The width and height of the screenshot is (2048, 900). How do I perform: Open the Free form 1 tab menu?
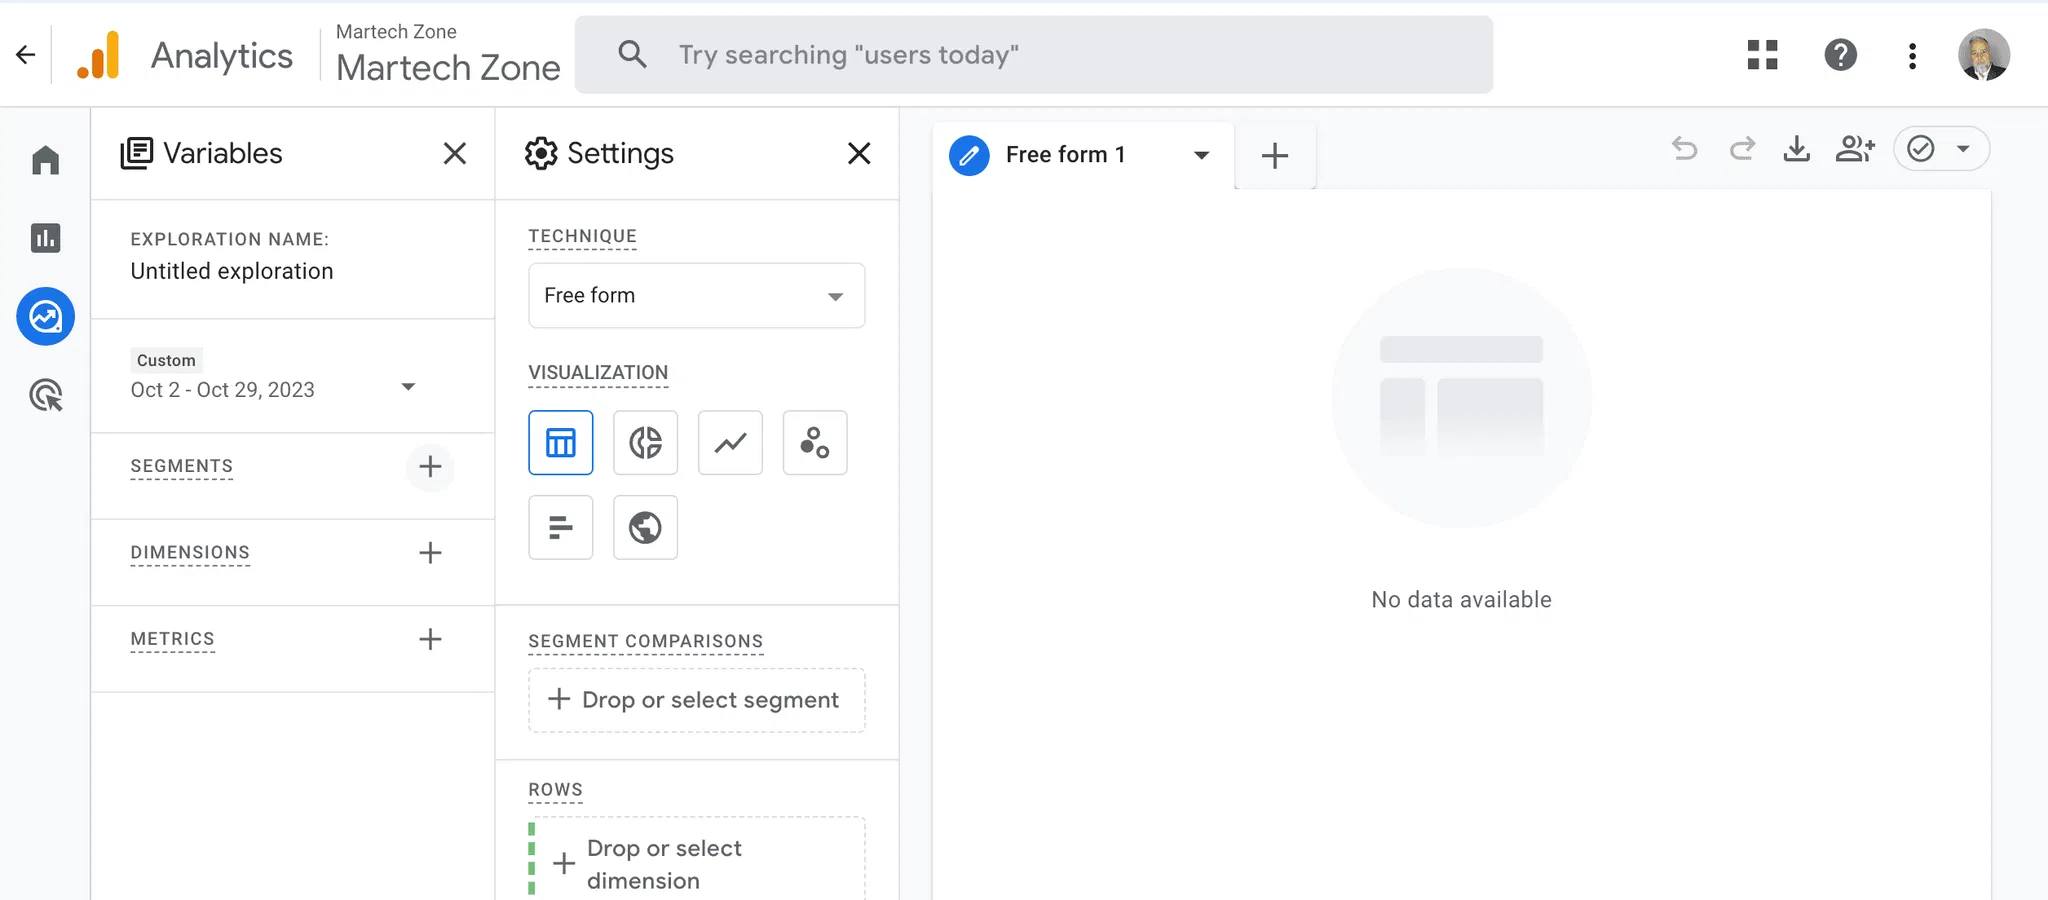click(x=1201, y=155)
